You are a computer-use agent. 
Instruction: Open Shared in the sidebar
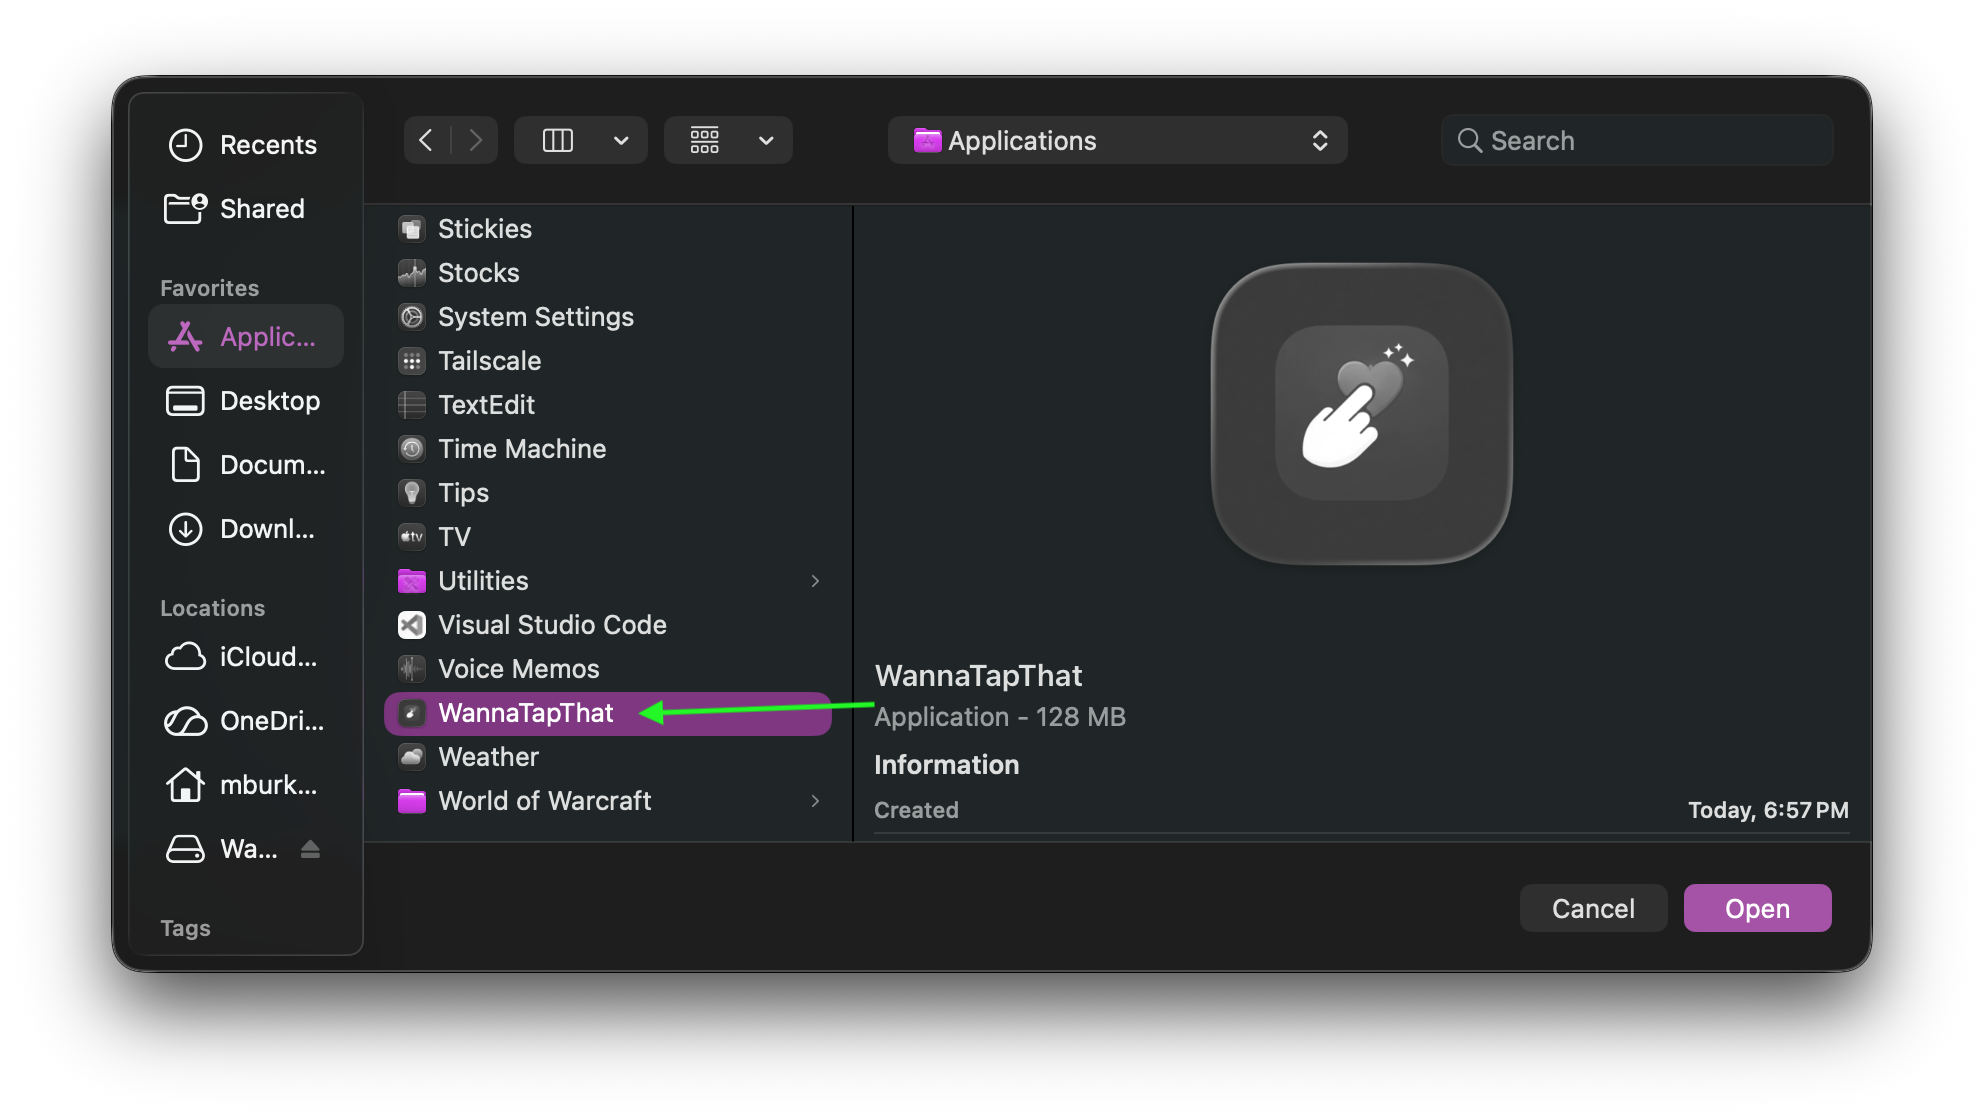[x=246, y=209]
